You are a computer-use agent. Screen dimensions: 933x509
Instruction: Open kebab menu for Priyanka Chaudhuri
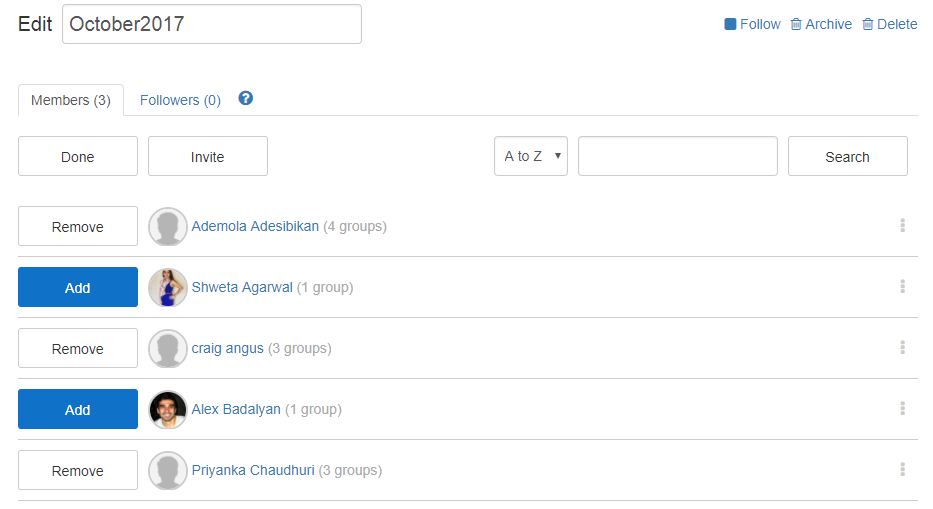click(903, 469)
